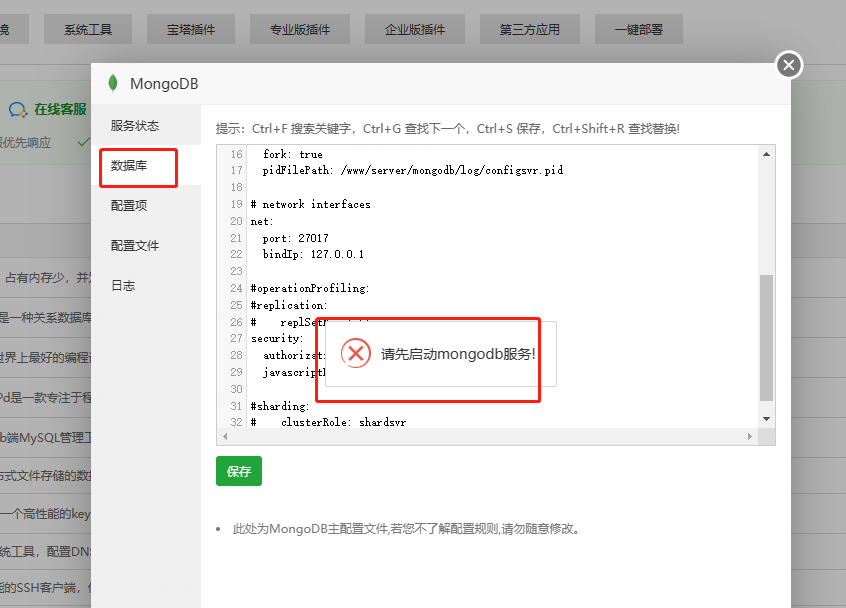Select the 专业版插件 category tab
The image size is (846, 608).
(300, 29)
